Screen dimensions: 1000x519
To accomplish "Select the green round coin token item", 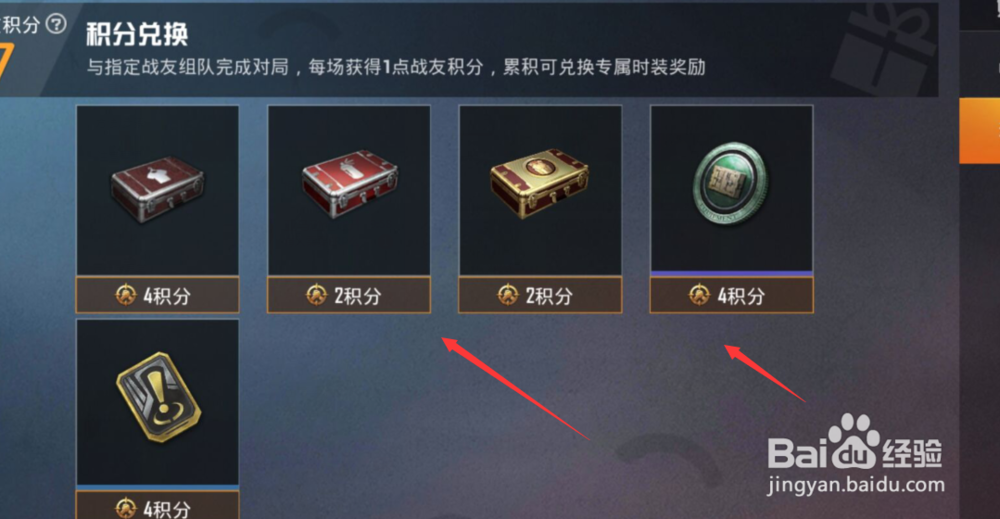I will point(732,189).
